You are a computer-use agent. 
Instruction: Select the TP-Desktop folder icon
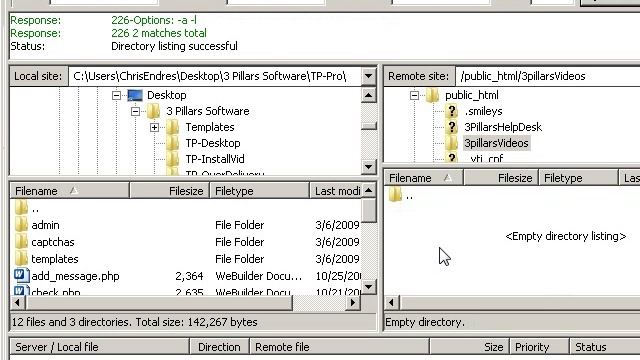coord(173,143)
